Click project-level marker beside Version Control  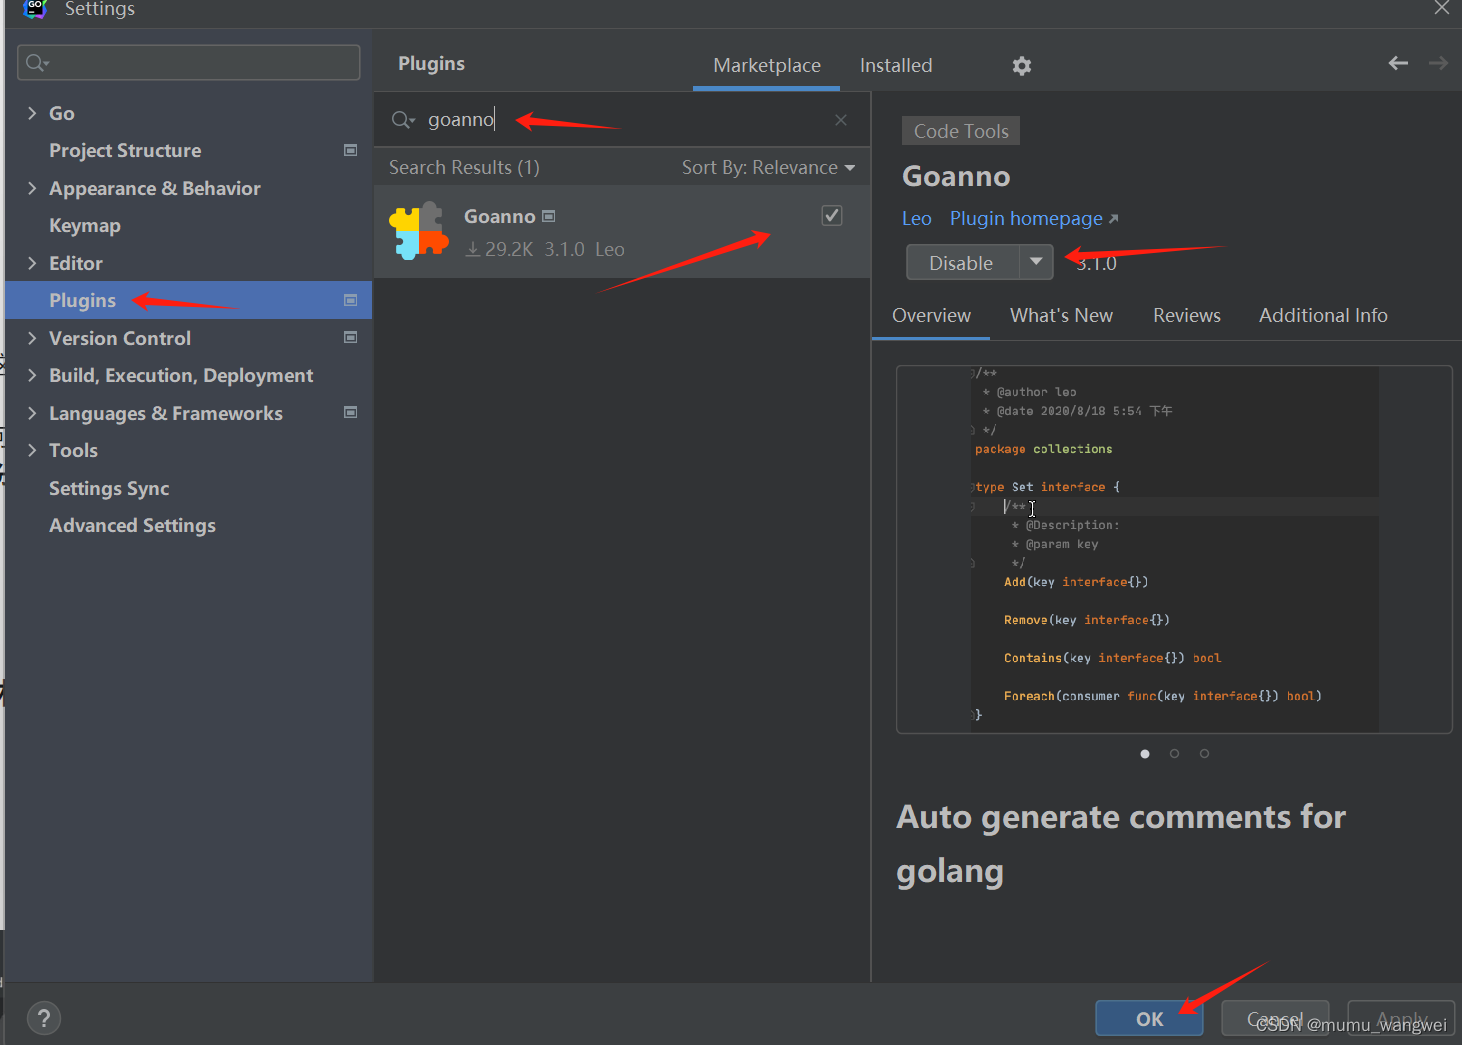click(x=351, y=337)
